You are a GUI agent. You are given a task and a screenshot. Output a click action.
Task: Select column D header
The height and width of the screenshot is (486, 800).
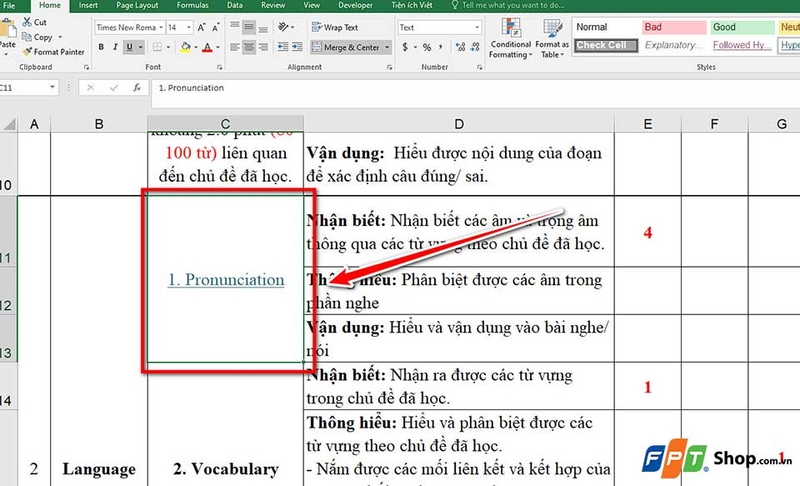[459, 124]
